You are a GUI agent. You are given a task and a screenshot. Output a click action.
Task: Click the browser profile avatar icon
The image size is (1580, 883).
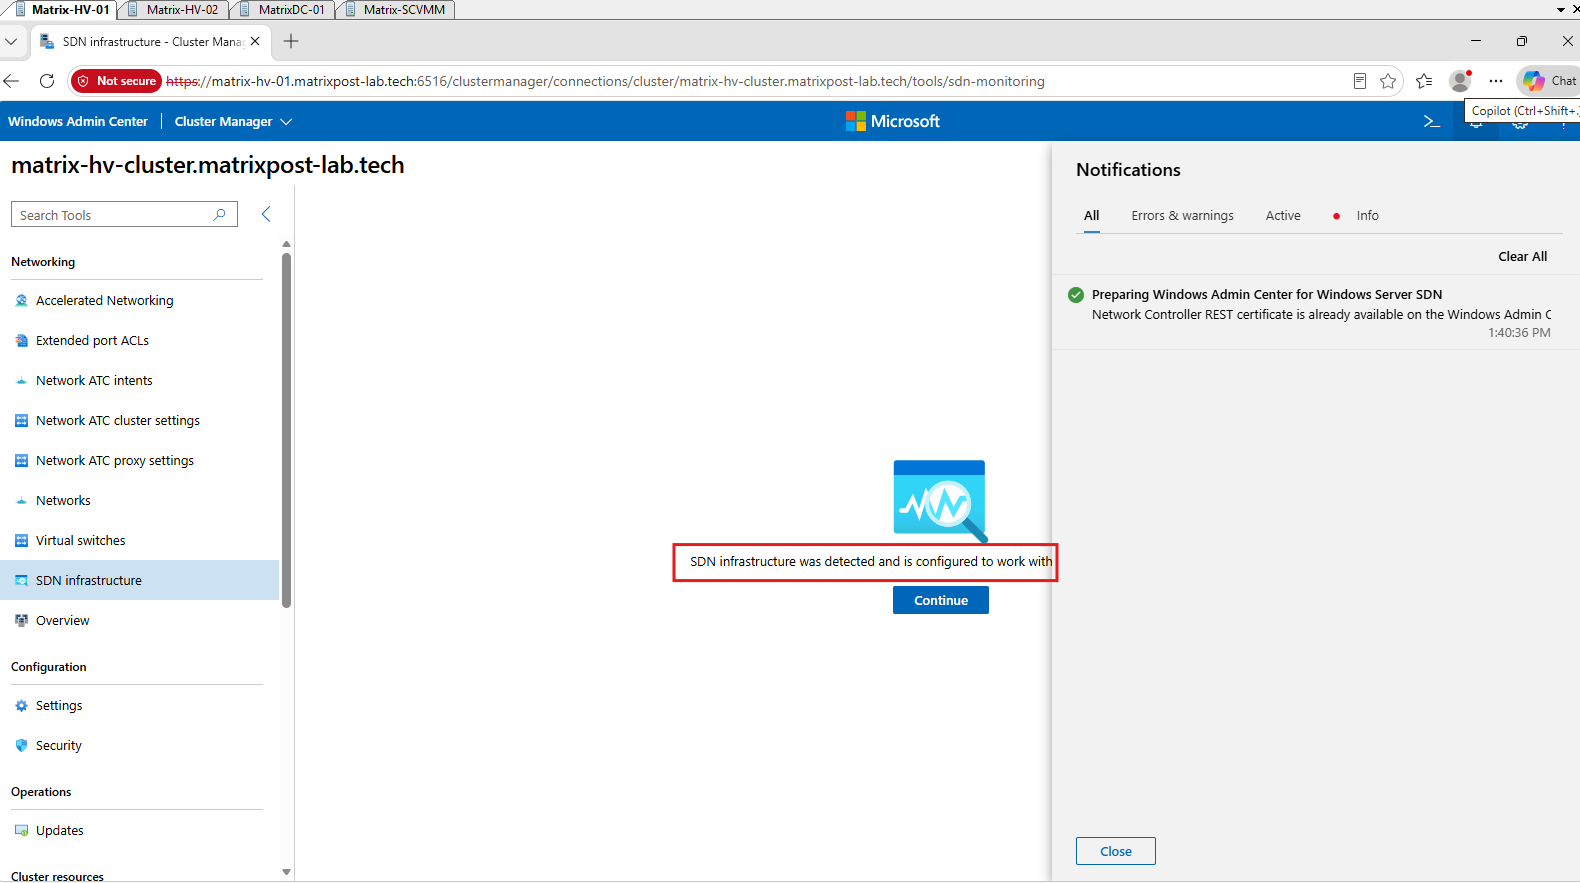point(1460,81)
